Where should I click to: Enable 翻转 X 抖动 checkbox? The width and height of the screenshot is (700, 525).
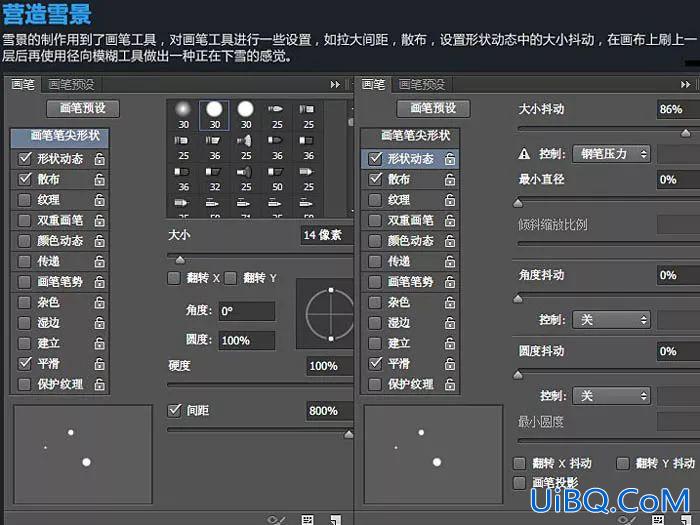(520, 463)
